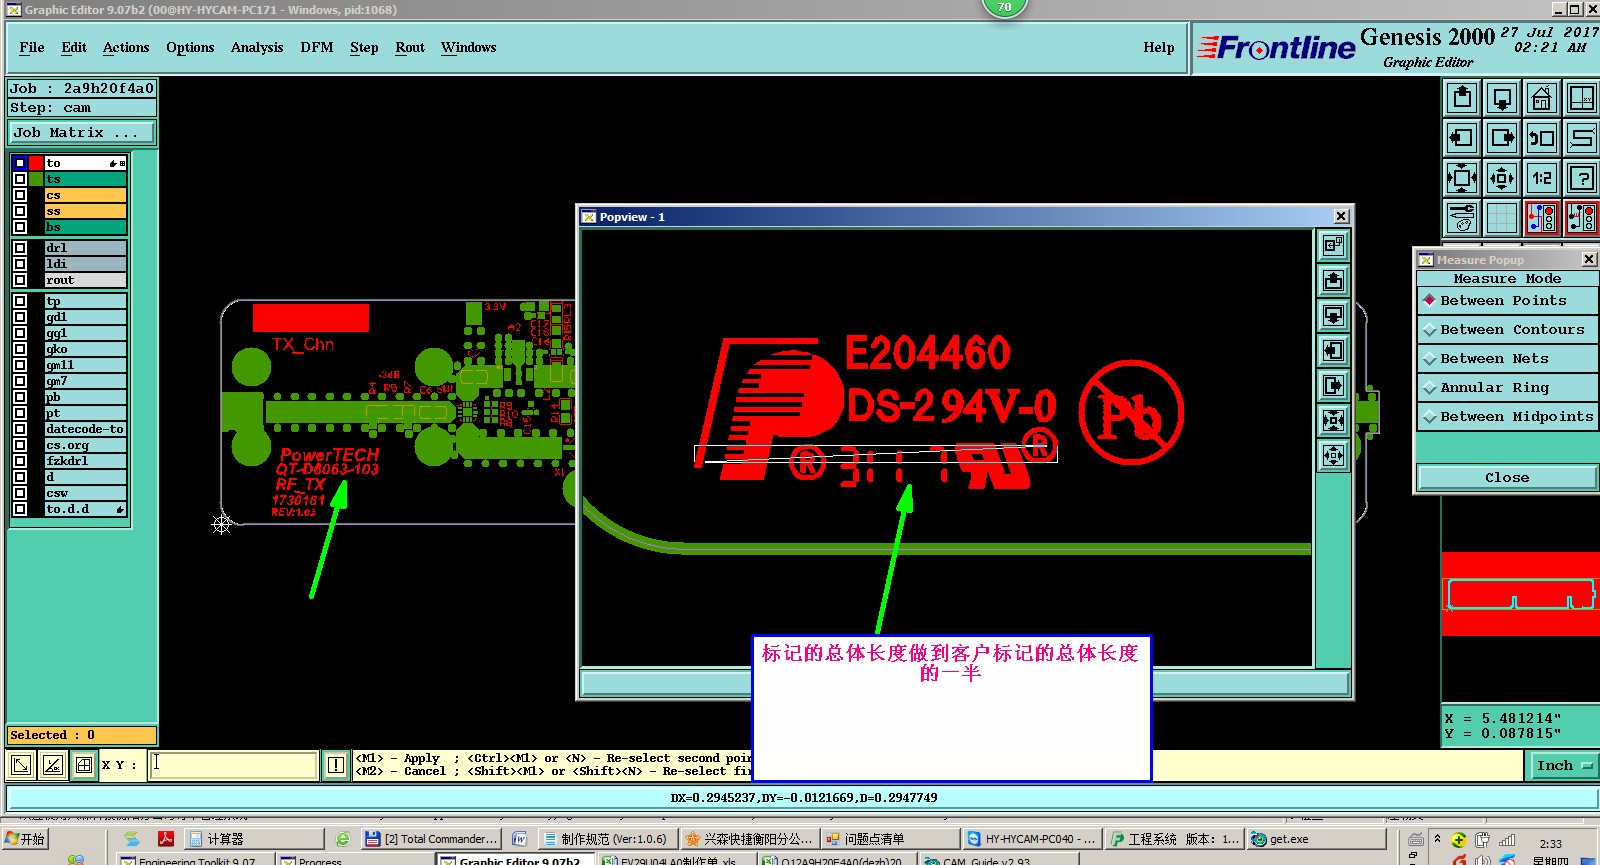Click the Home view icon
Image resolution: width=1600 pixels, height=865 pixels.
(1542, 98)
